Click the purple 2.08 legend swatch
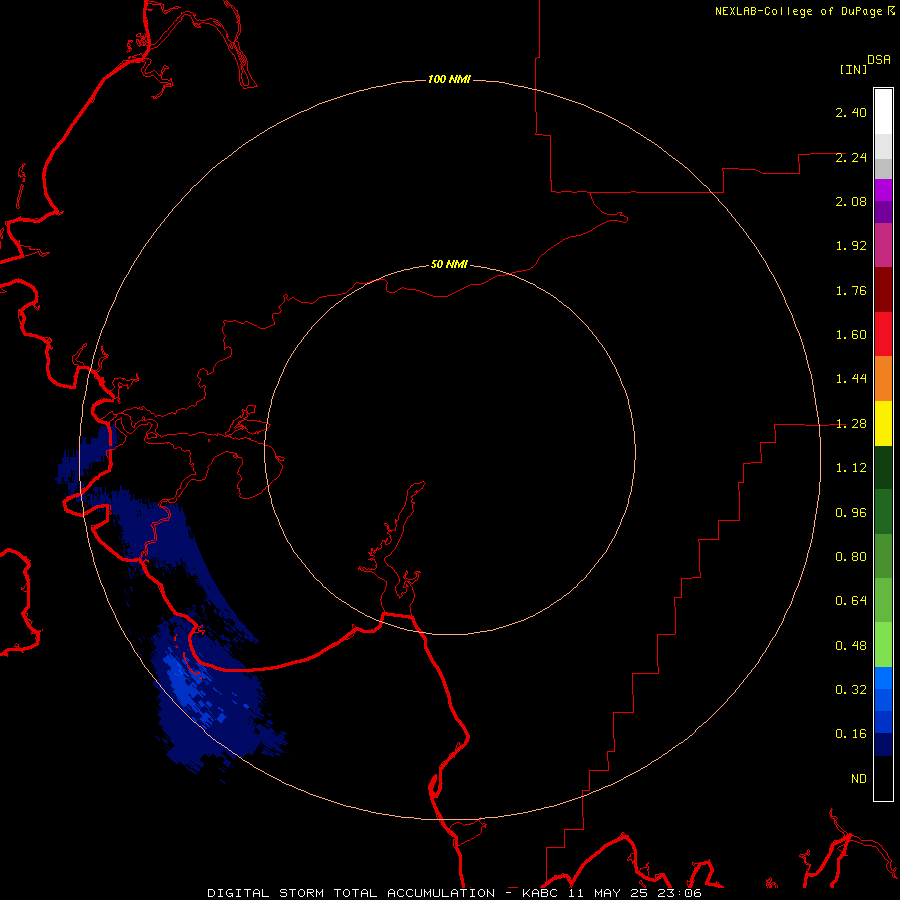The height and width of the screenshot is (900, 900). point(883,201)
